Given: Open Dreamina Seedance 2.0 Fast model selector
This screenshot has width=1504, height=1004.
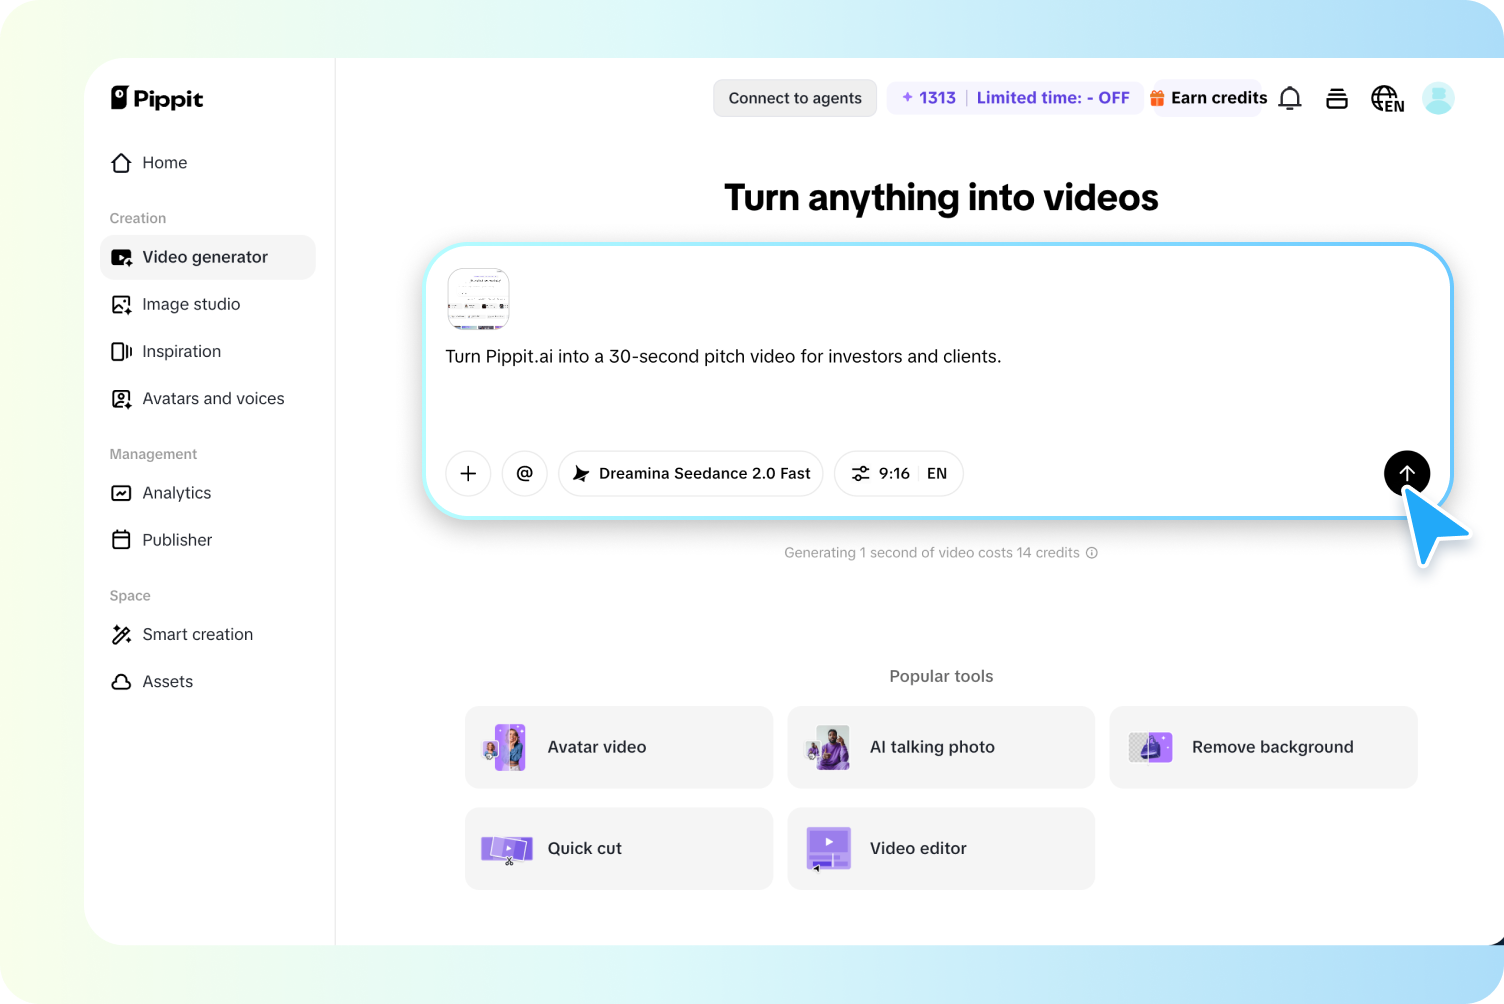Looking at the screenshot, I should (x=691, y=474).
